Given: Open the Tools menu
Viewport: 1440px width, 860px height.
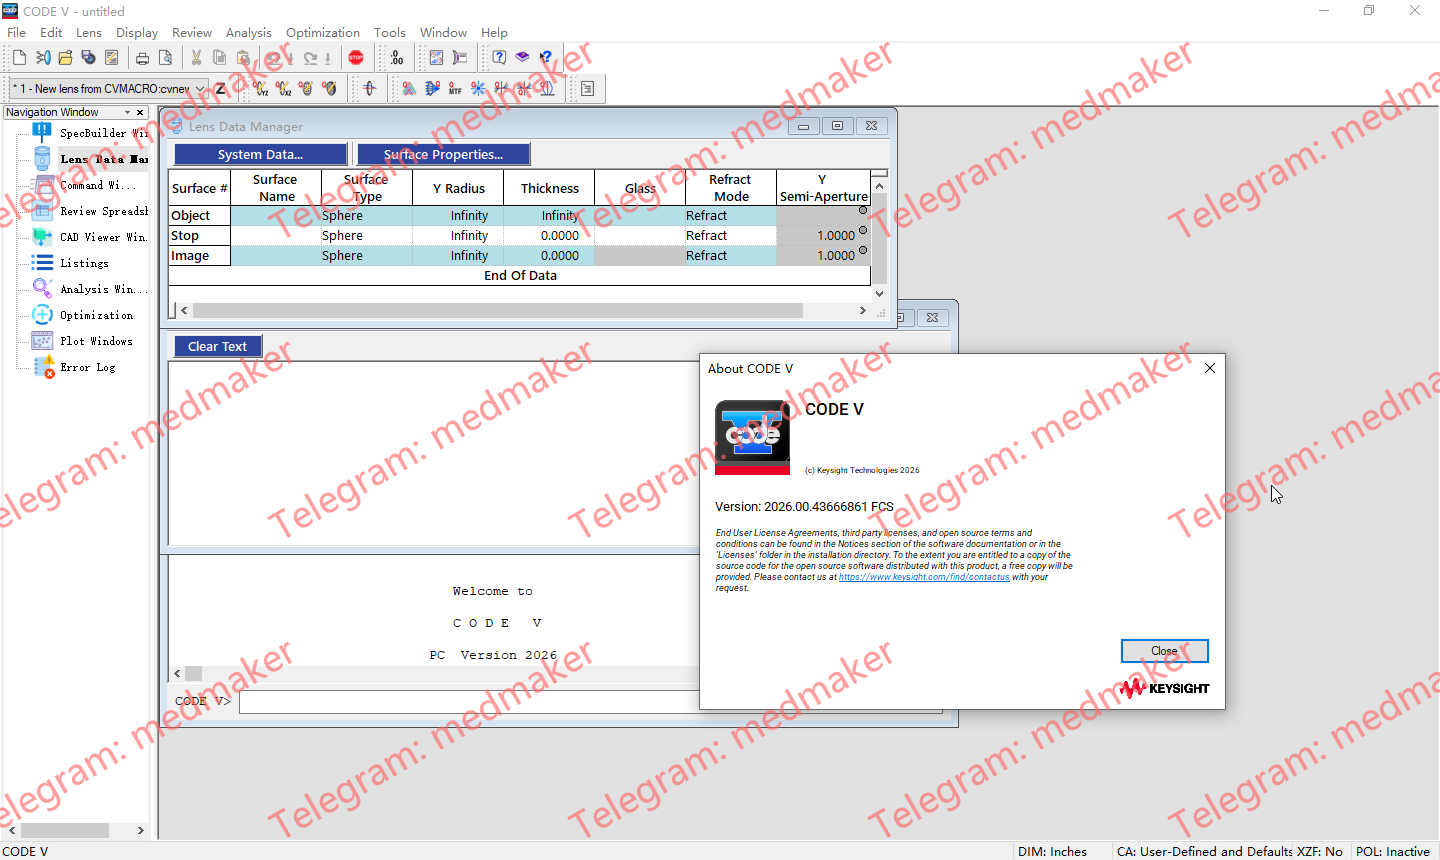Looking at the screenshot, I should [390, 32].
